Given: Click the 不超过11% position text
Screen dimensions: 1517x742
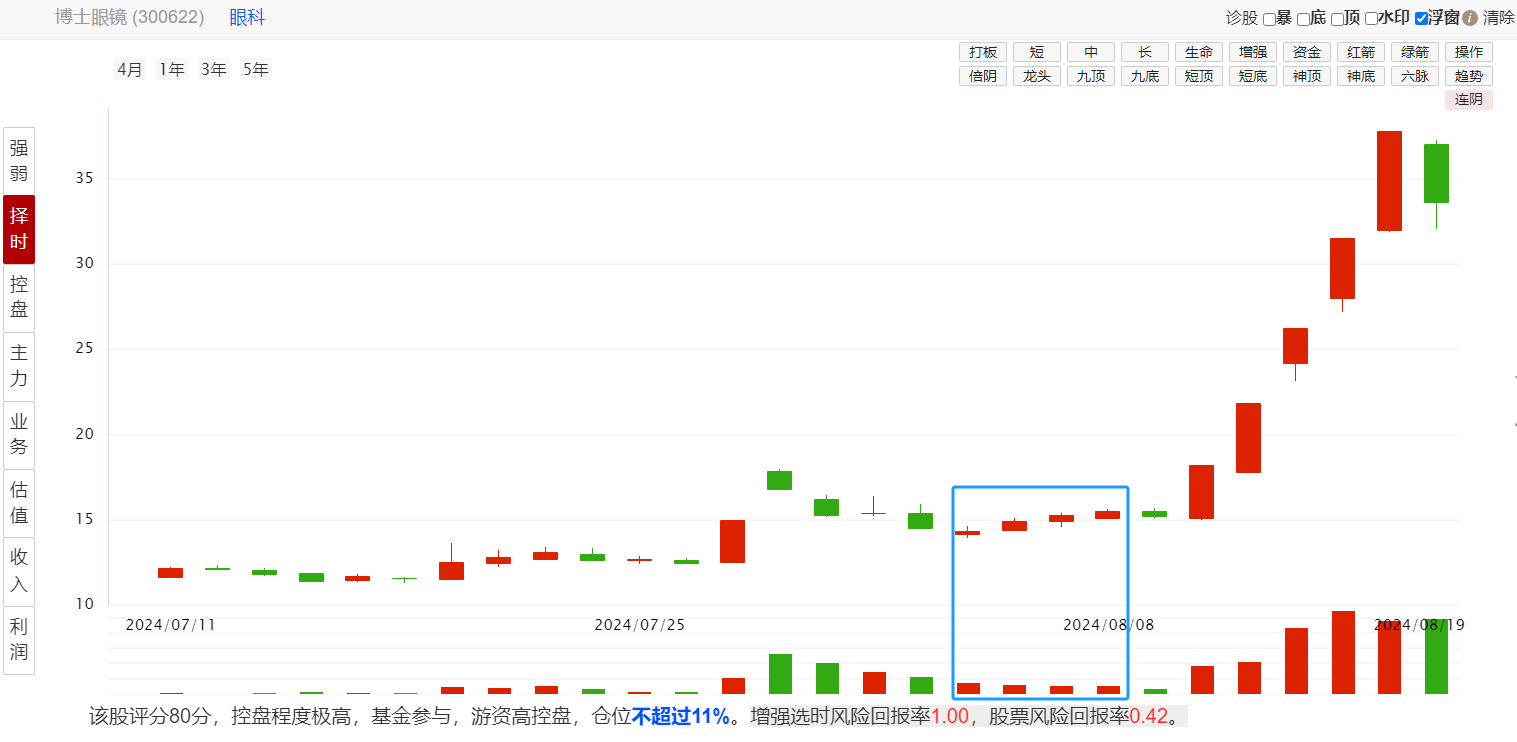Looking at the screenshot, I should [681, 717].
